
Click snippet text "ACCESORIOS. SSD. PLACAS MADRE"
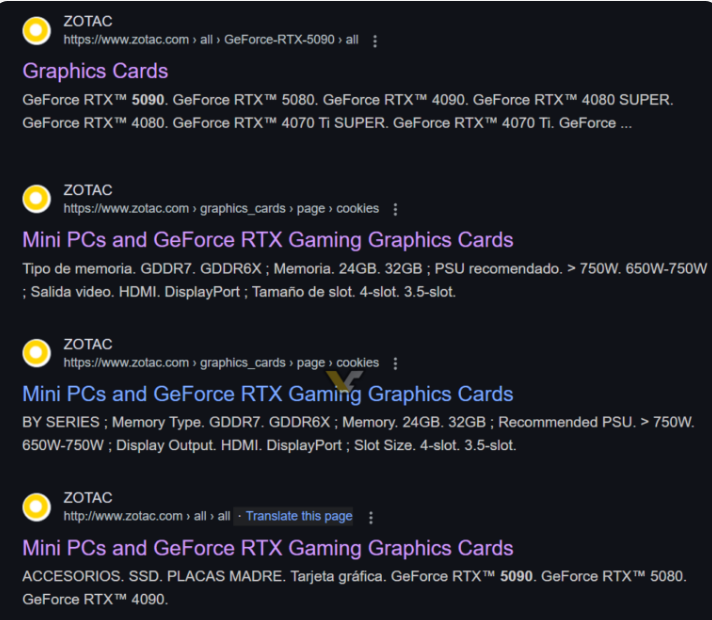153,576
